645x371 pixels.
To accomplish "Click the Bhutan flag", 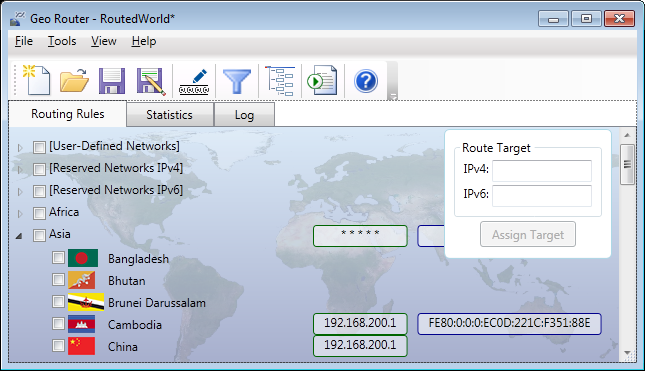I will click(x=81, y=280).
